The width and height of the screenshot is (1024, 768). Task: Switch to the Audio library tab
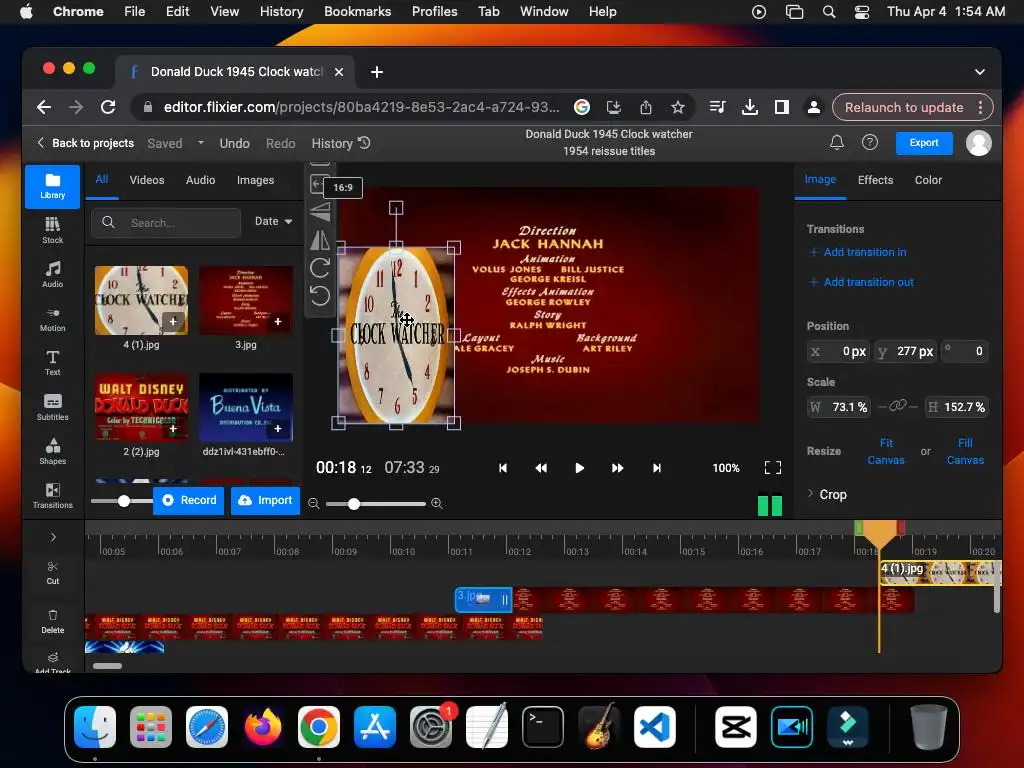point(200,180)
